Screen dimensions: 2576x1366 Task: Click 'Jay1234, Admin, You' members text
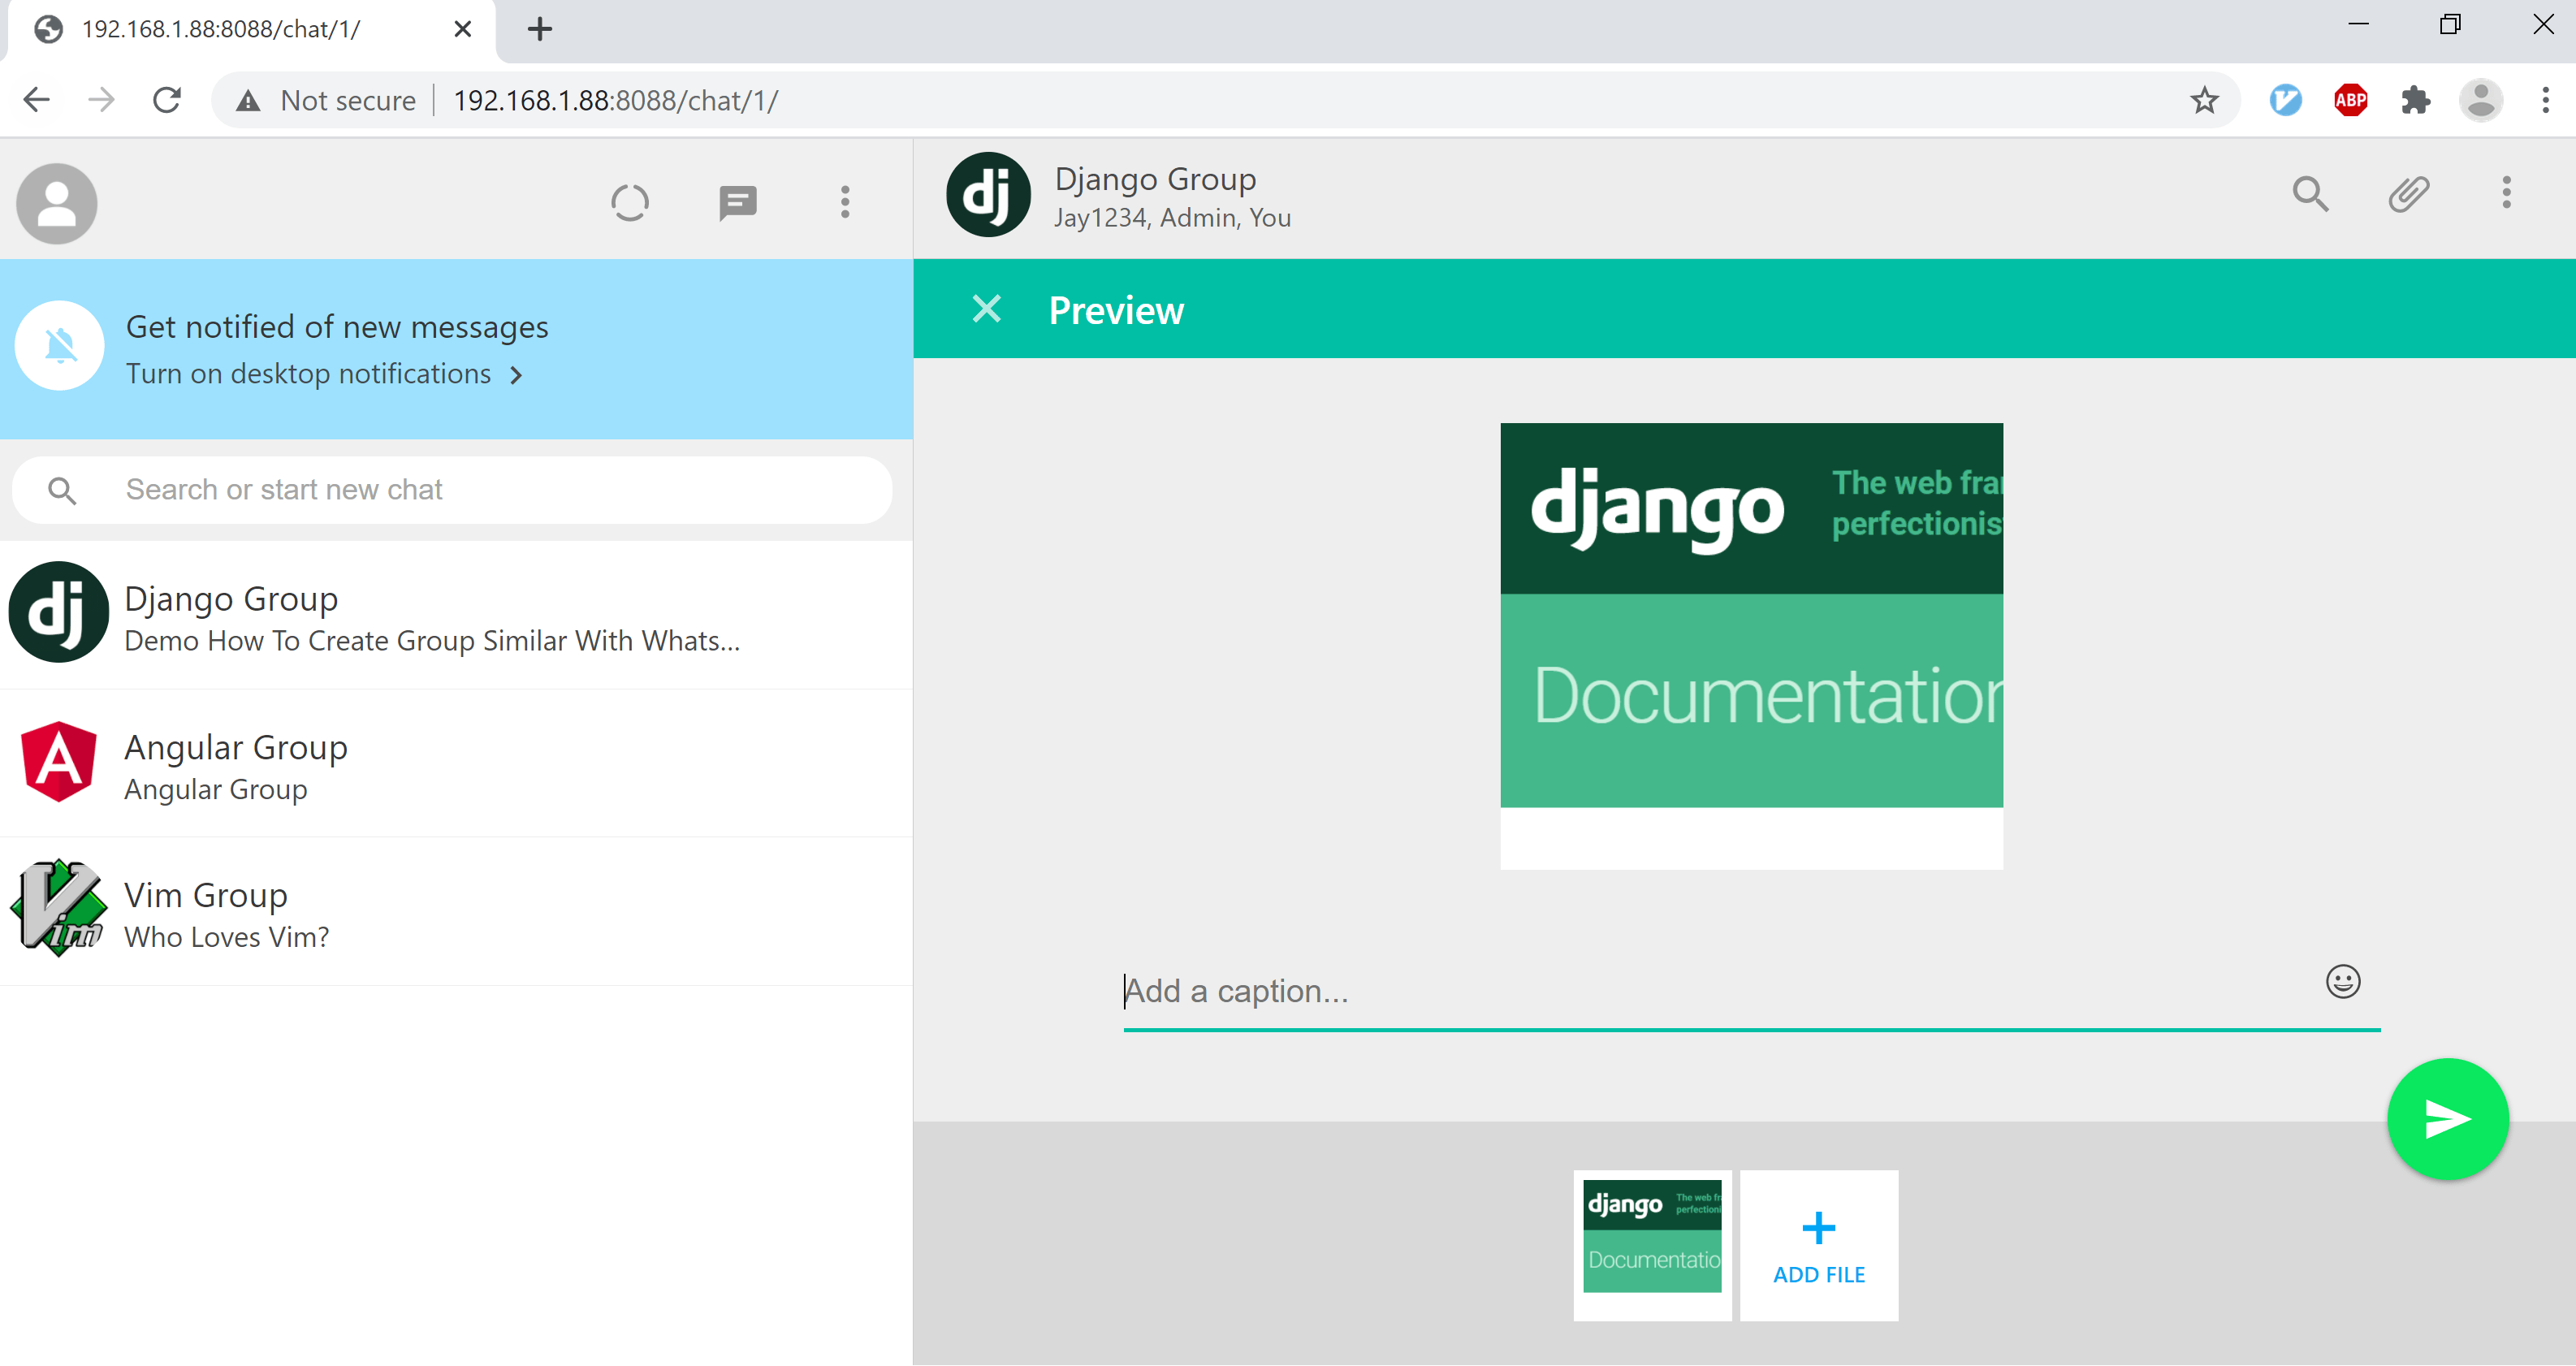tap(1172, 218)
